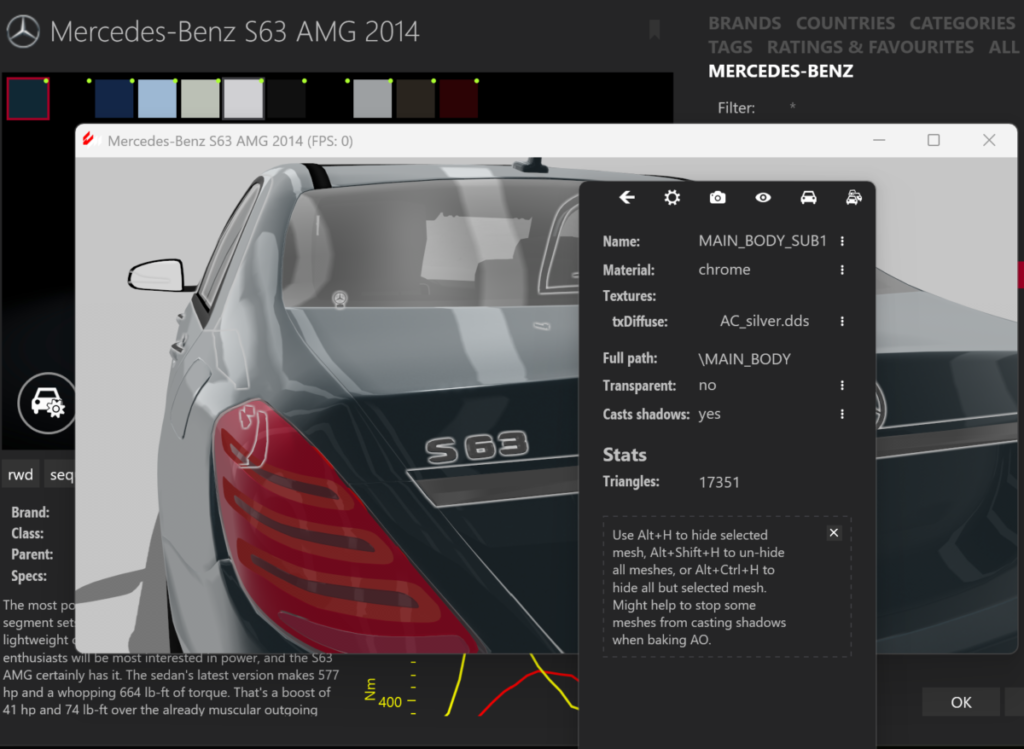Select the light silver skin swatch
Image resolution: width=1024 pixels, height=749 pixels.
tap(244, 99)
